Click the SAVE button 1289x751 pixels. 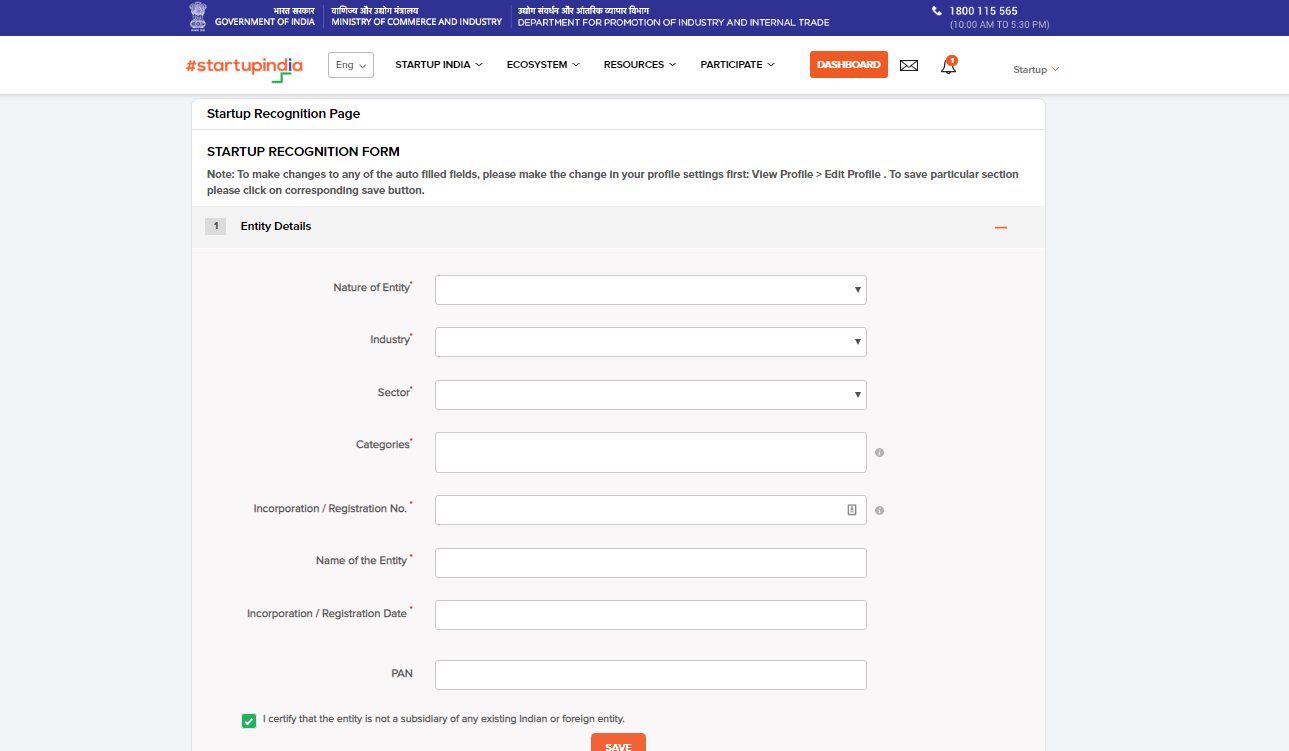click(618, 743)
